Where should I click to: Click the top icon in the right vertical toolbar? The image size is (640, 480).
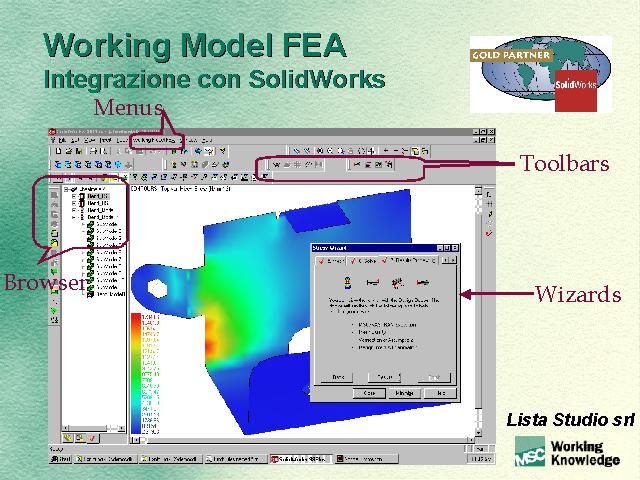click(x=488, y=192)
